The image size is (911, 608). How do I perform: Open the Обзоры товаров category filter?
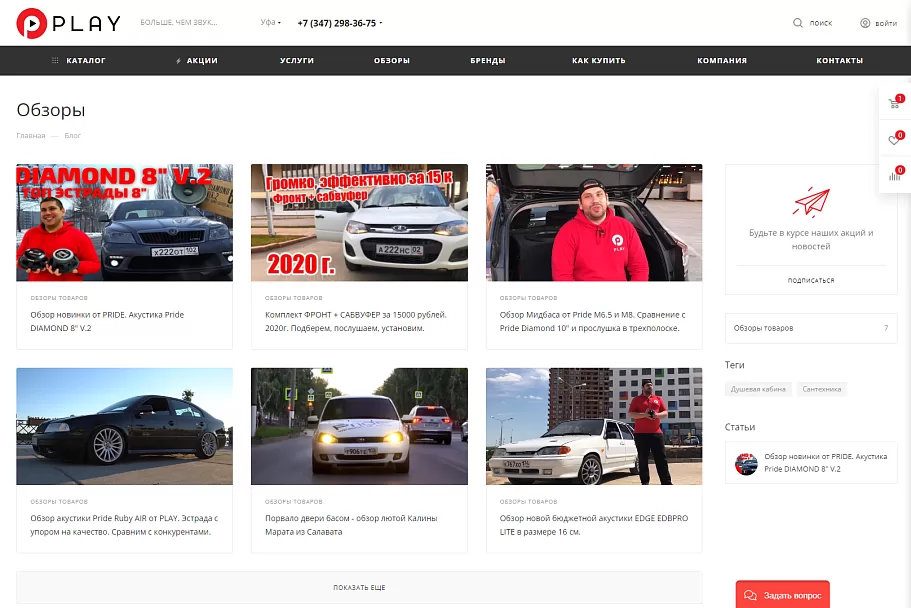pos(810,328)
